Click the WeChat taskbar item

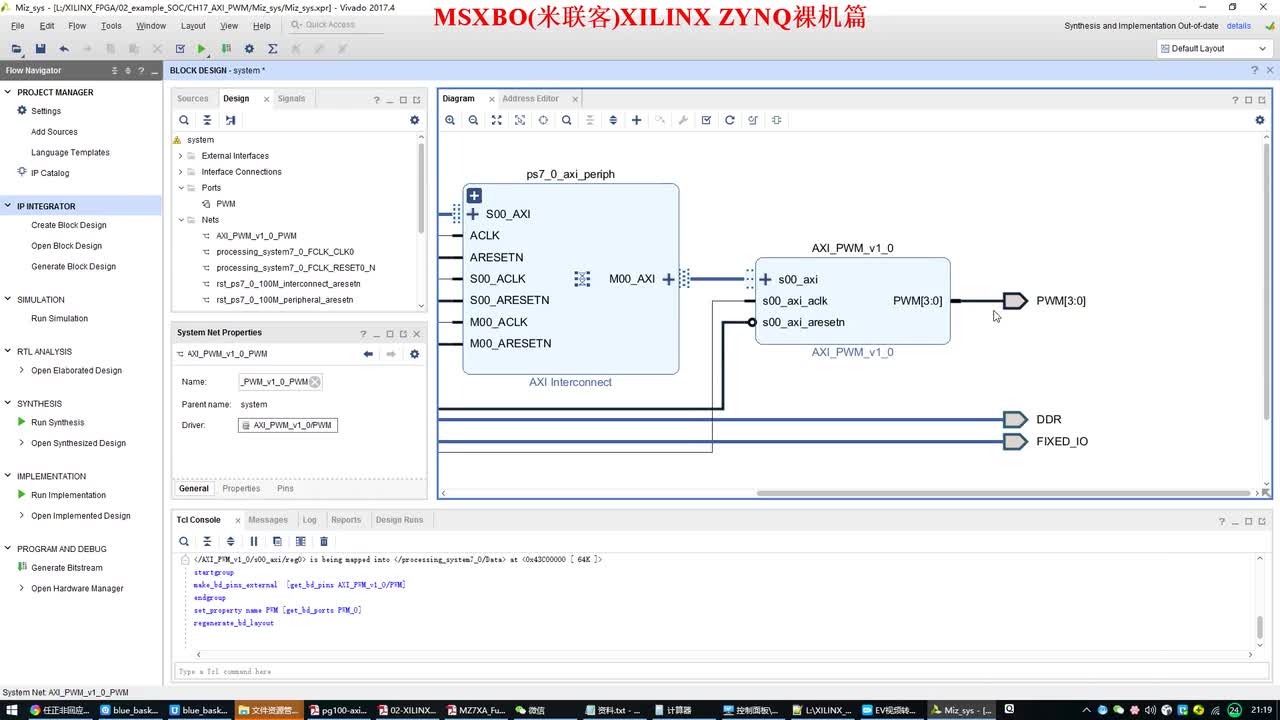pyautogui.click(x=529, y=710)
